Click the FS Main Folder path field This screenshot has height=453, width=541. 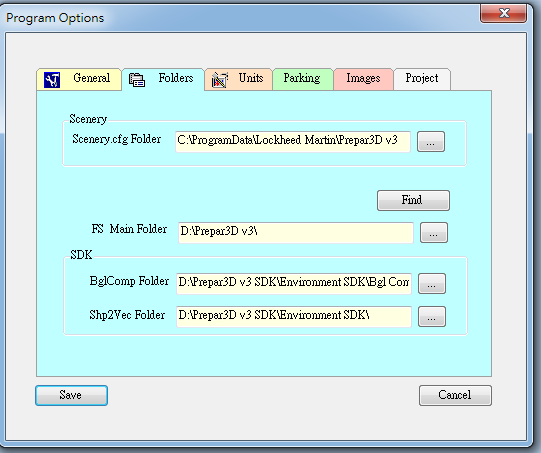coord(296,233)
